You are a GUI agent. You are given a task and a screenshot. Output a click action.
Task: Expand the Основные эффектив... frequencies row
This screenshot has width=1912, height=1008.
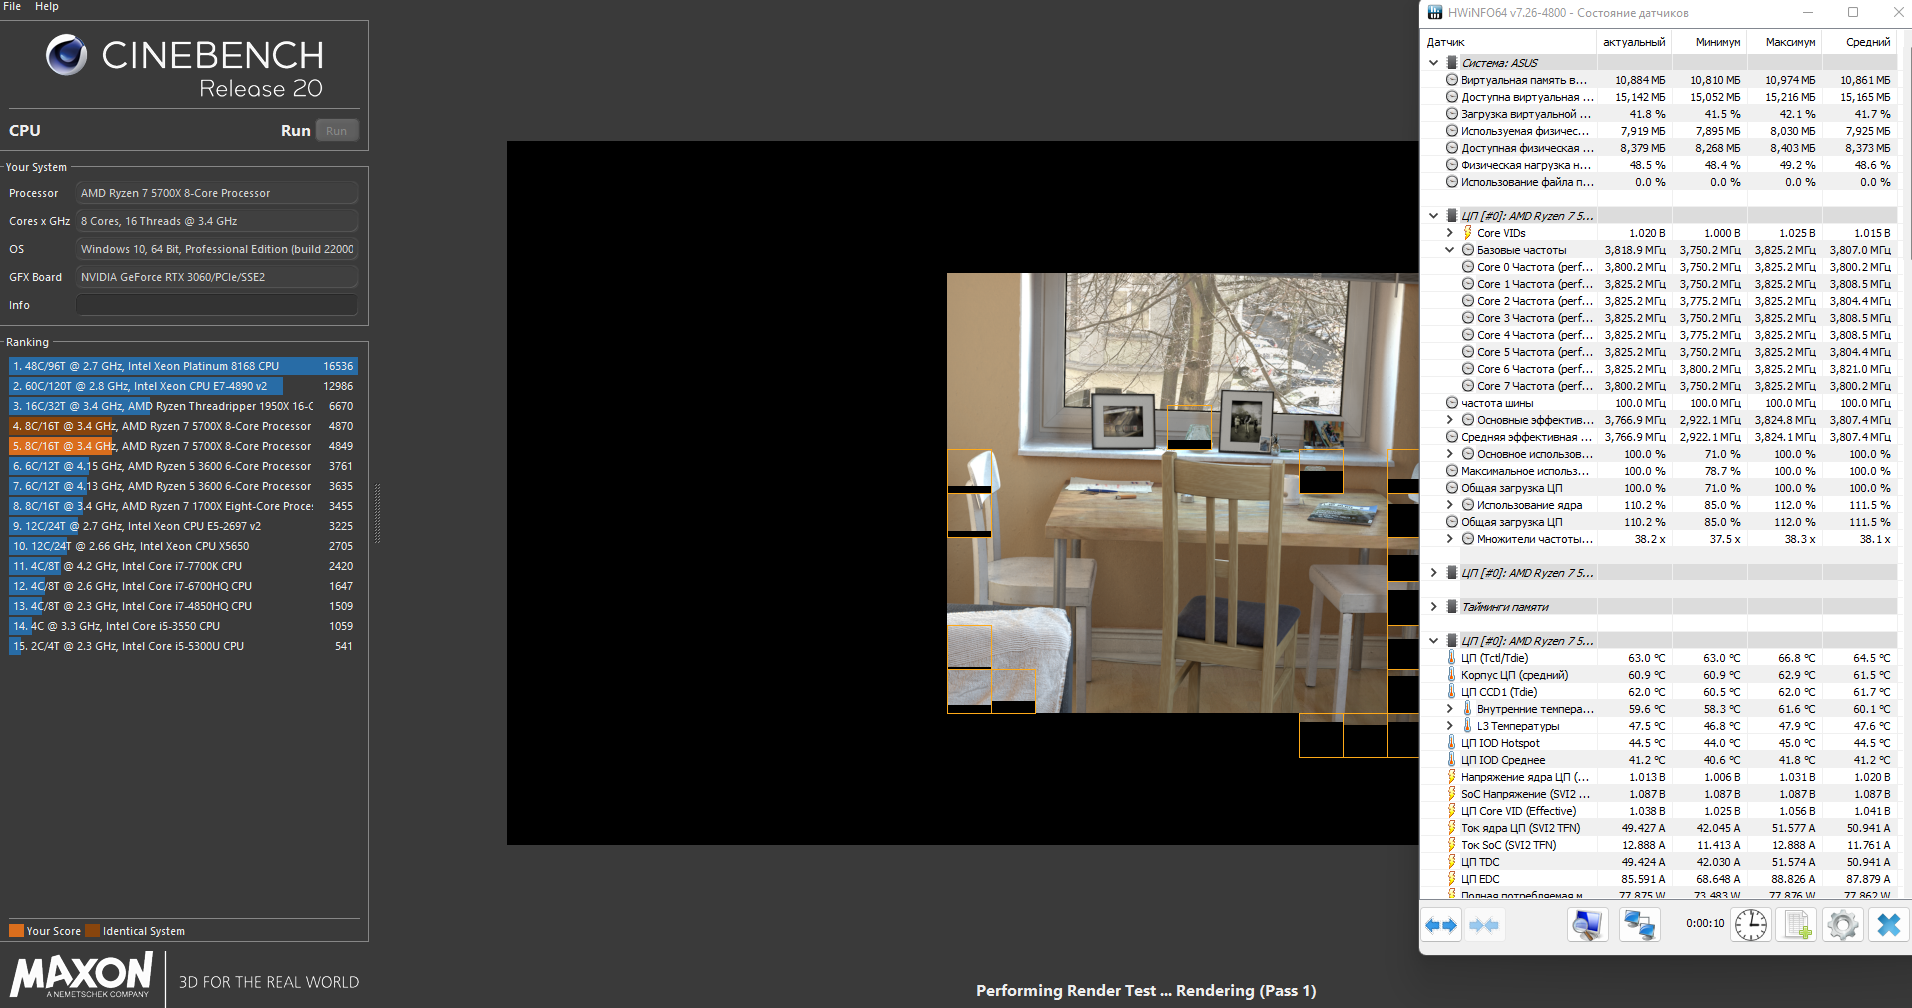point(1449,420)
